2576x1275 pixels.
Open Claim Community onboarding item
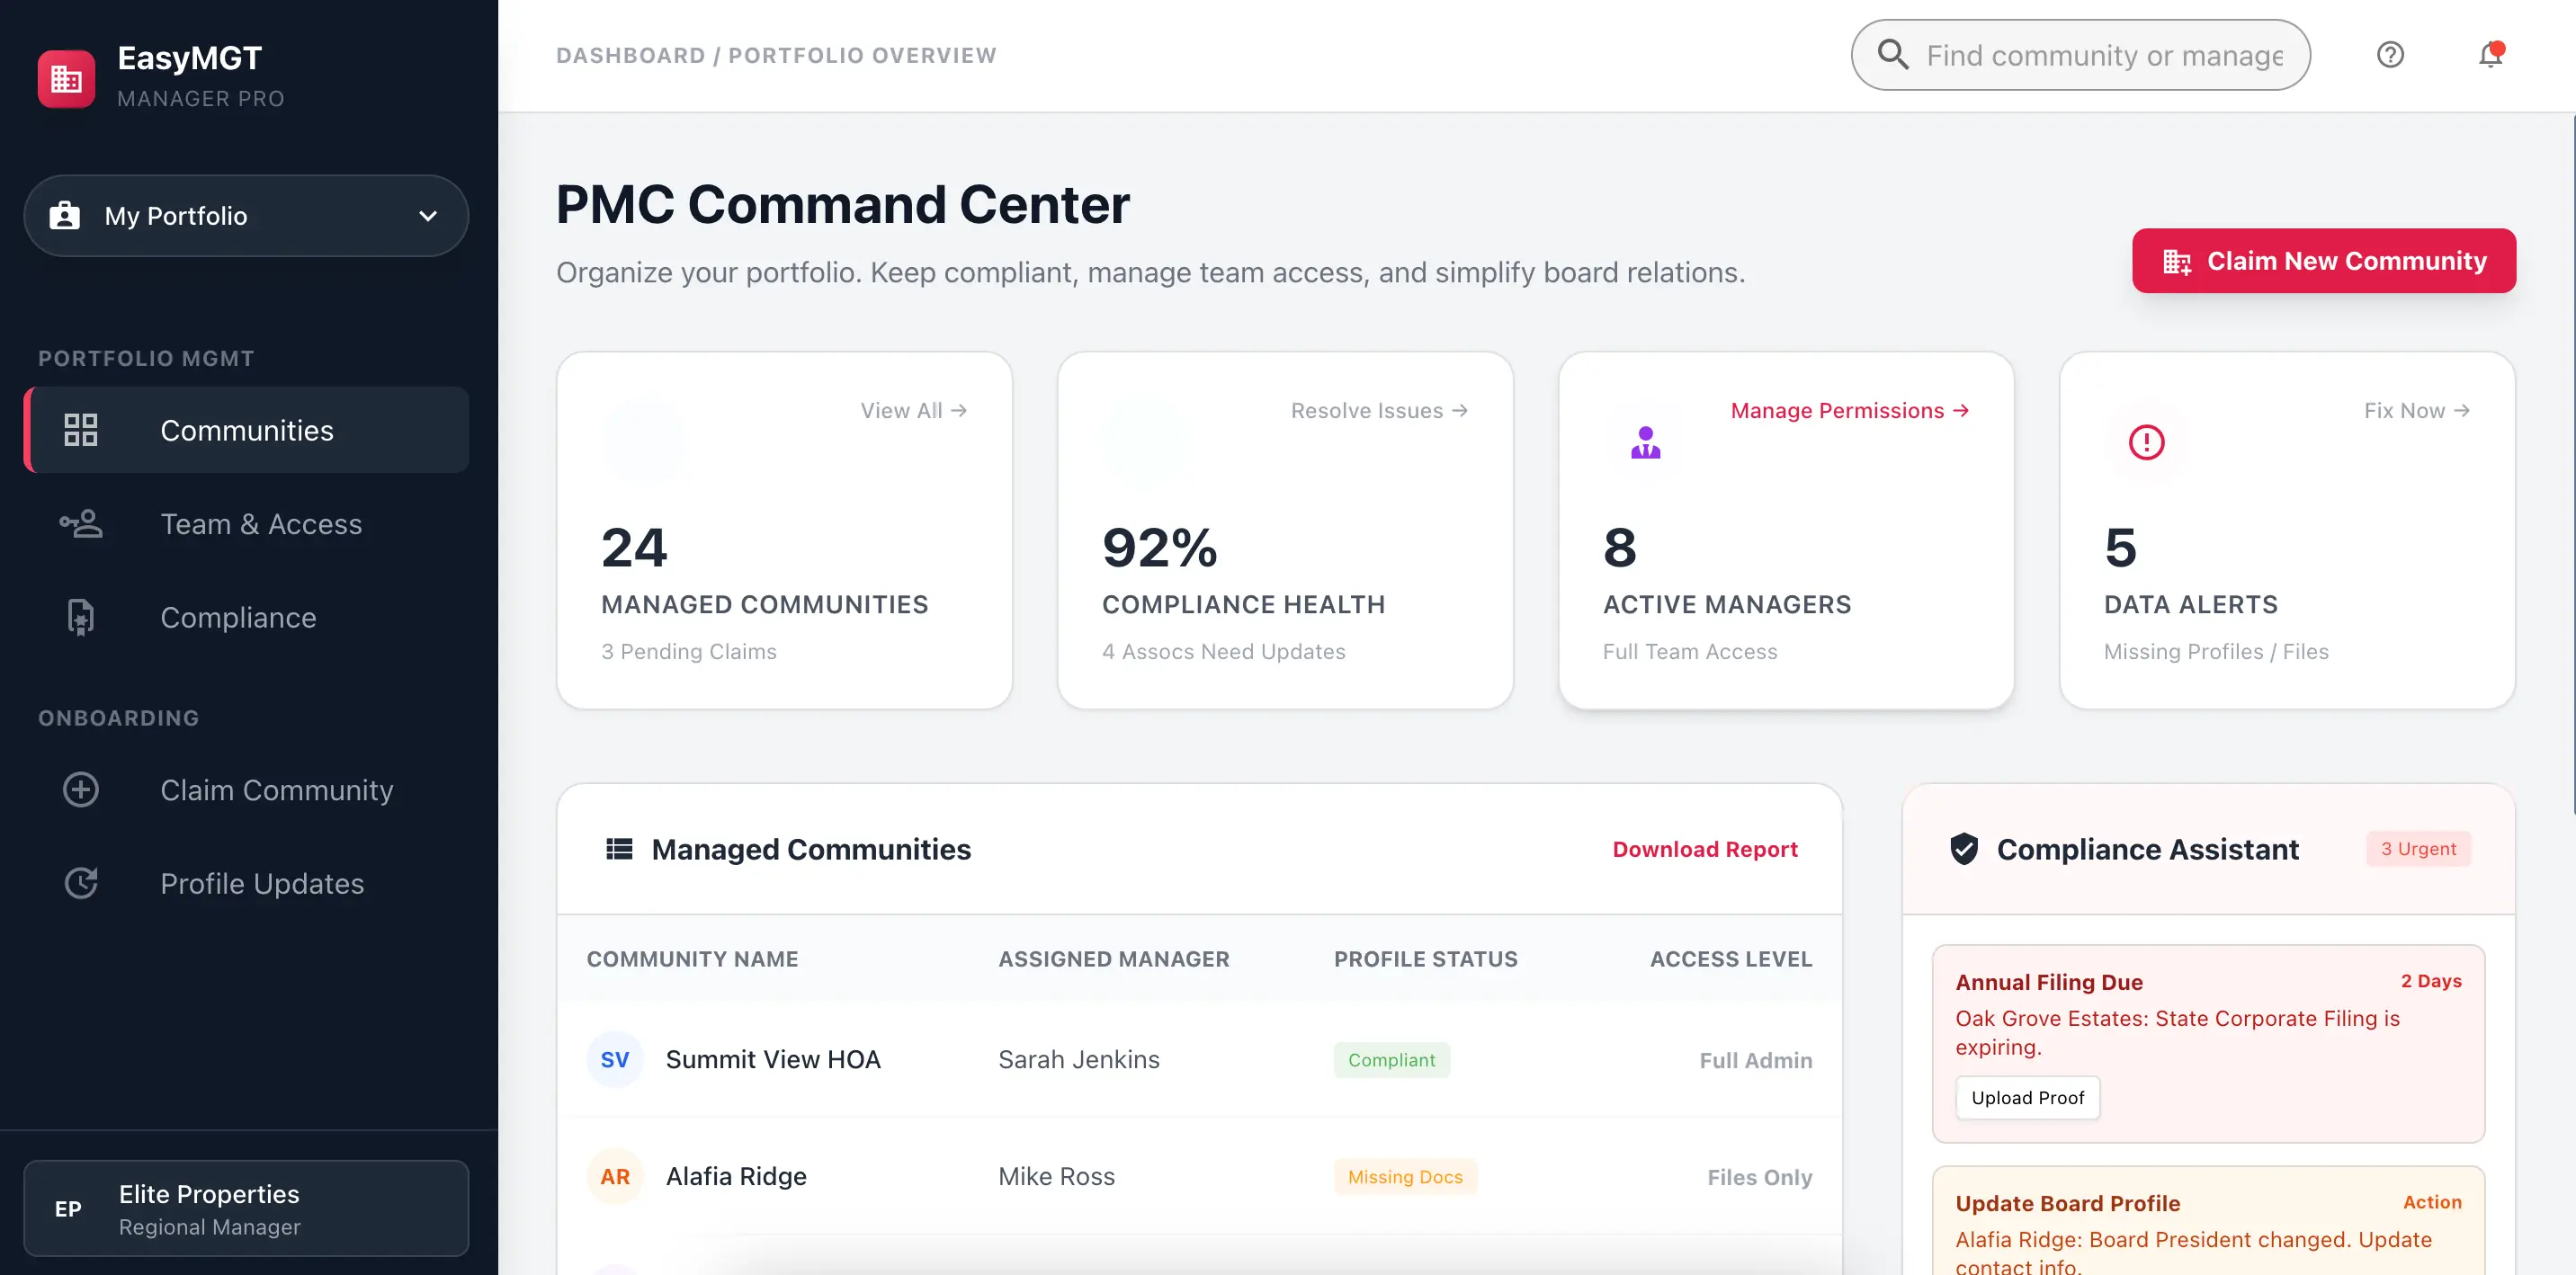(x=276, y=790)
